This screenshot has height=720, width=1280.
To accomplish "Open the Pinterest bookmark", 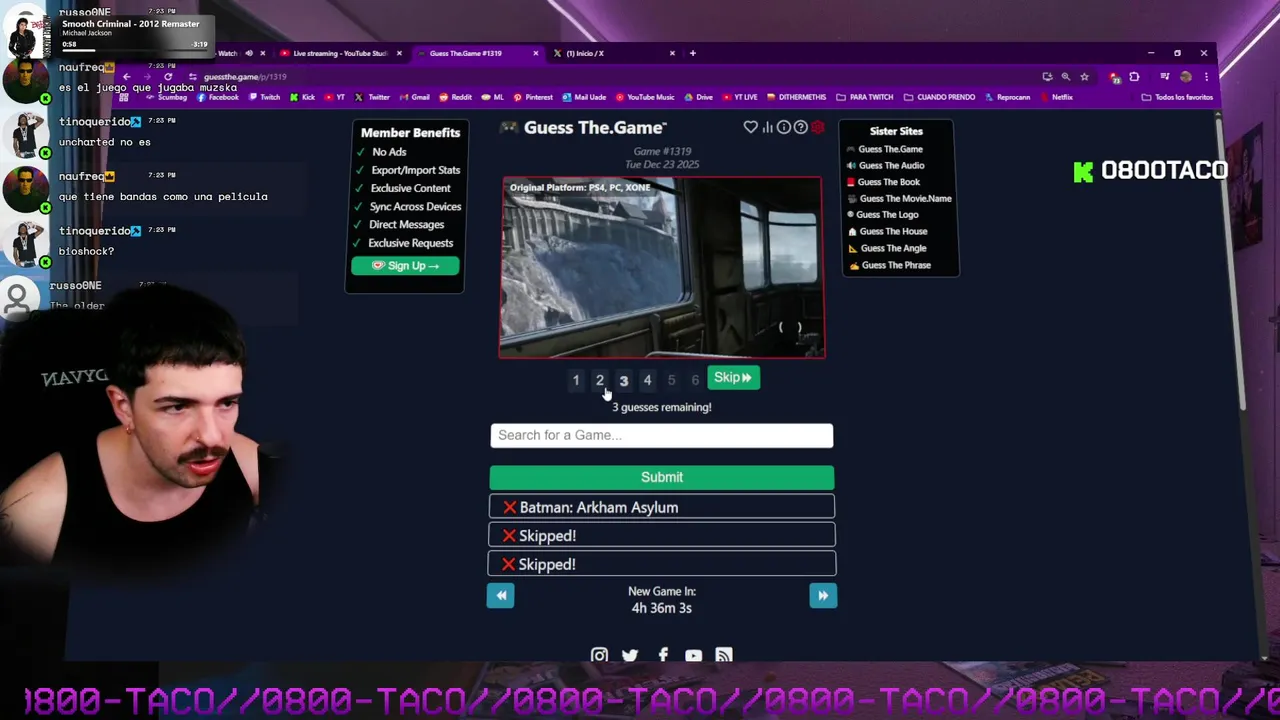I will [x=533, y=97].
